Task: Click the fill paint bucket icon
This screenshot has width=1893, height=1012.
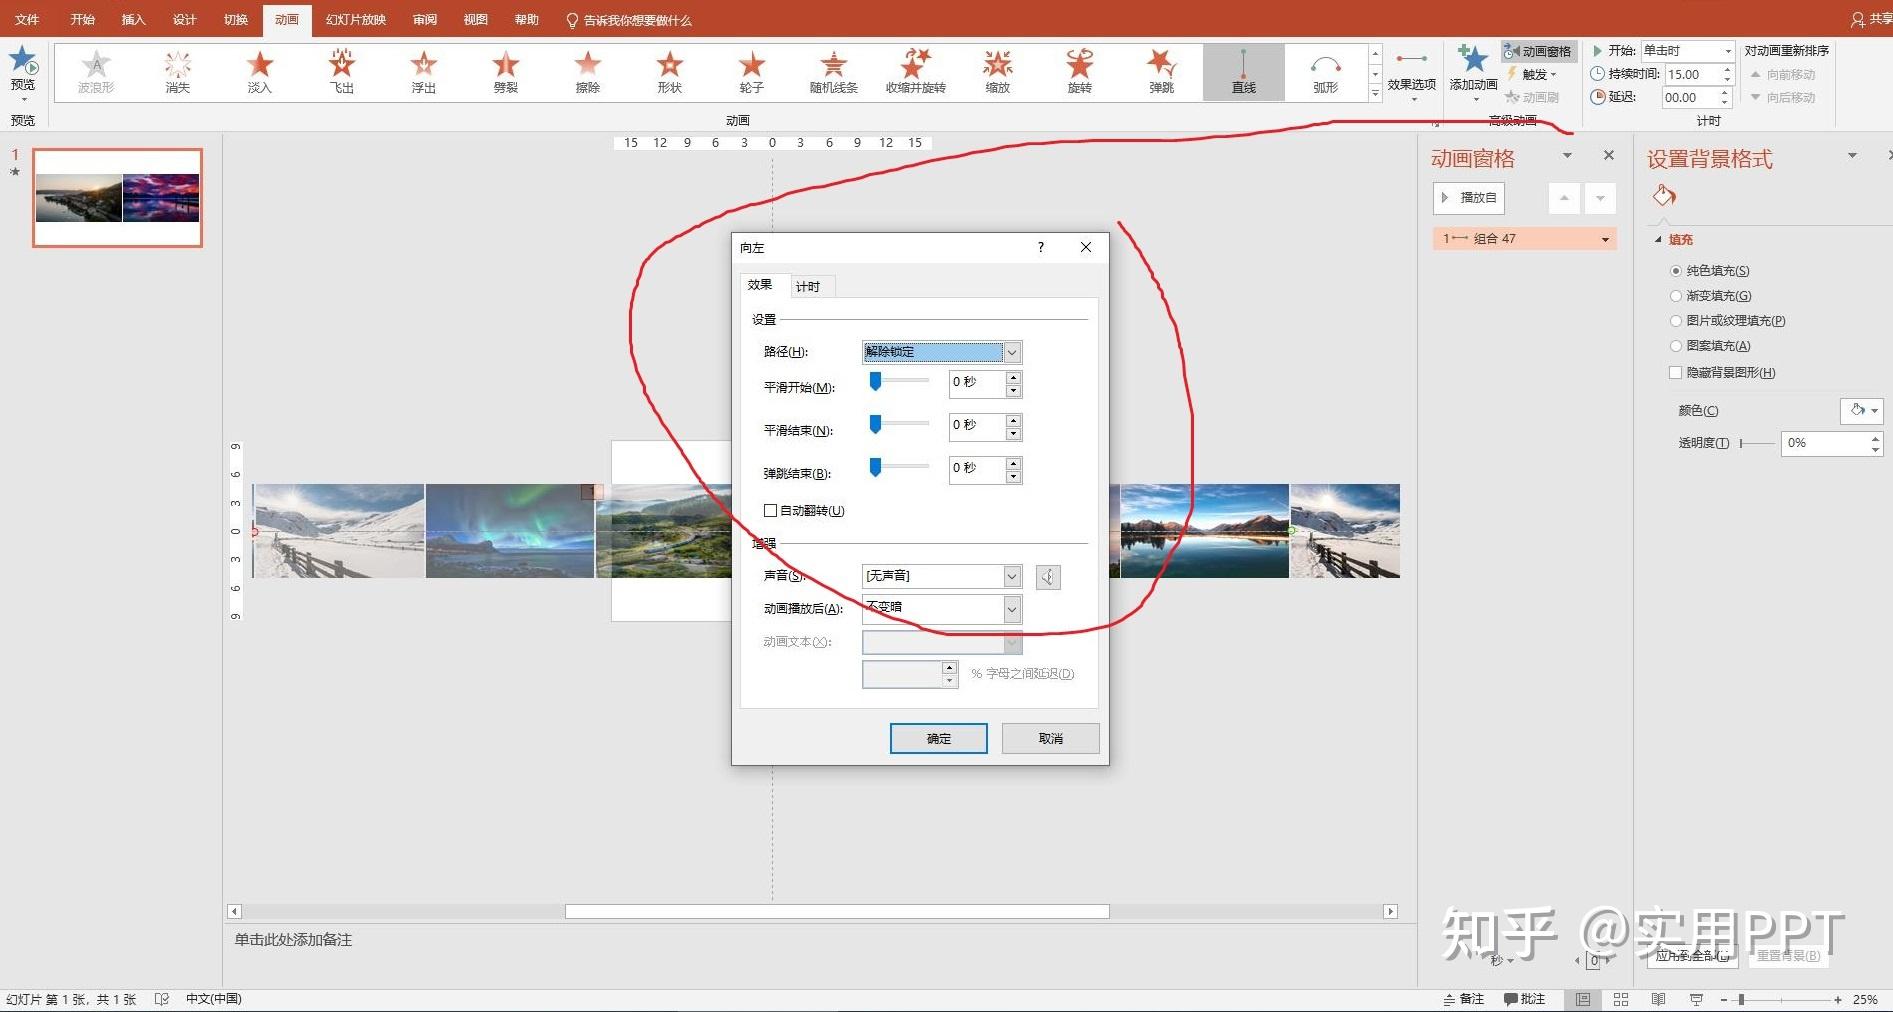Action: point(1664,196)
